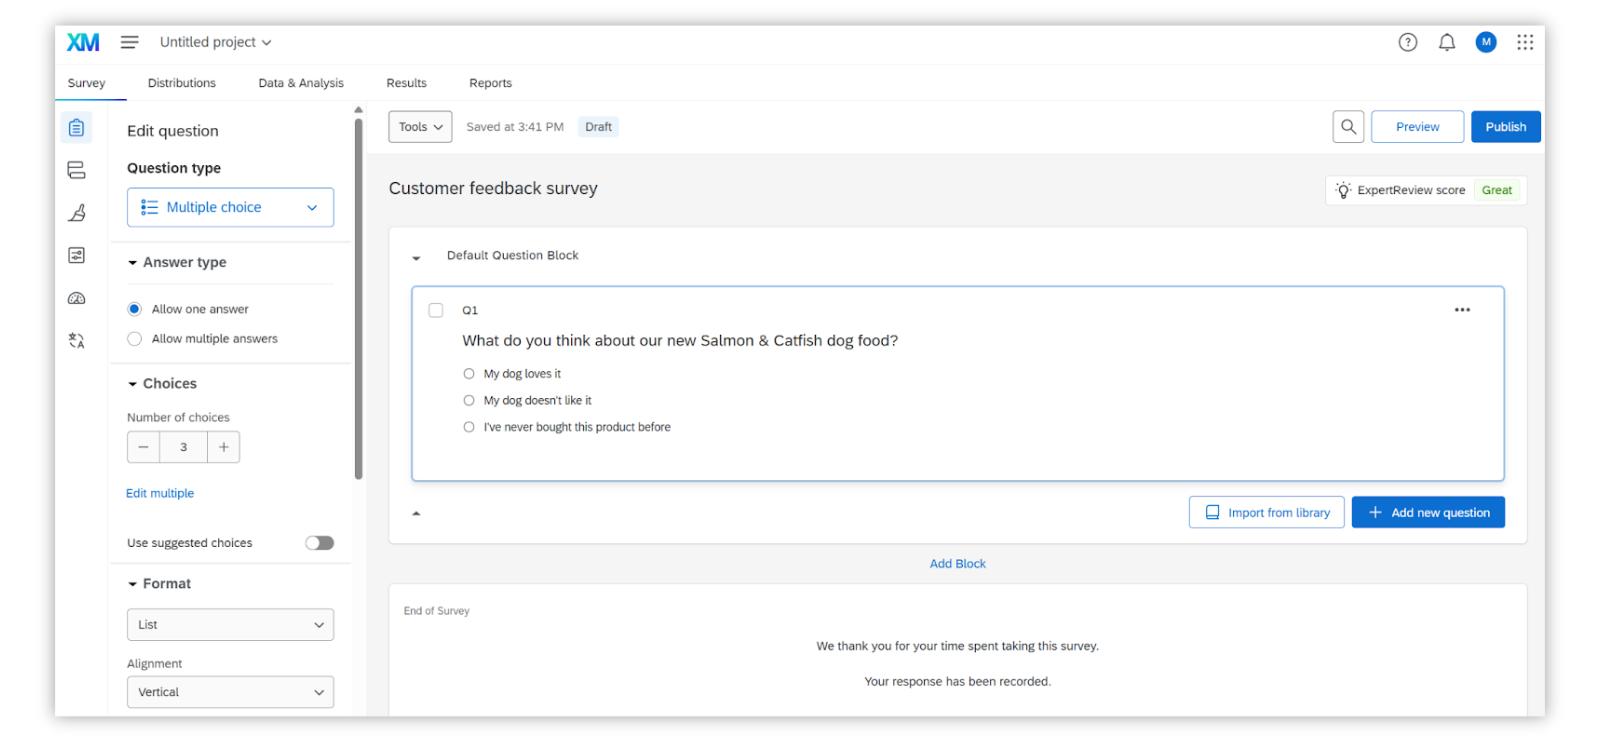The image size is (1600, 742).
Task: Open the three-dot menu for Q1
Action: coord(1462,310)
